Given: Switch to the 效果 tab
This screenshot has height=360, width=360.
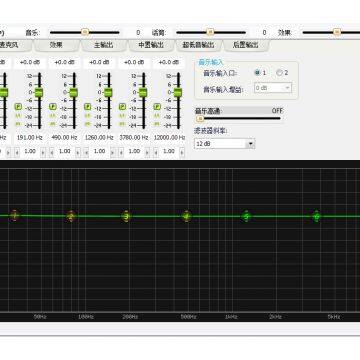Looking at the screenshot, I should (56, 45).
